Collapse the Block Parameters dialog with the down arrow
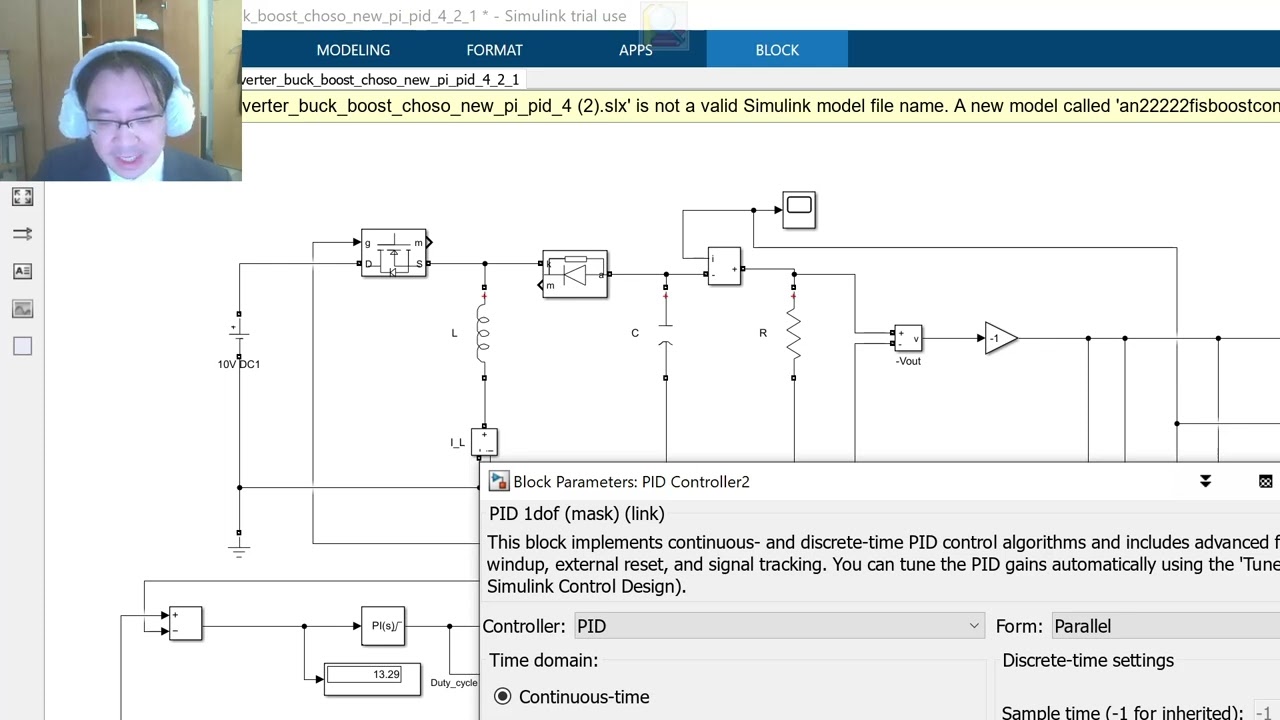Screen dimensions: 1280x720 pos(1205,482)
